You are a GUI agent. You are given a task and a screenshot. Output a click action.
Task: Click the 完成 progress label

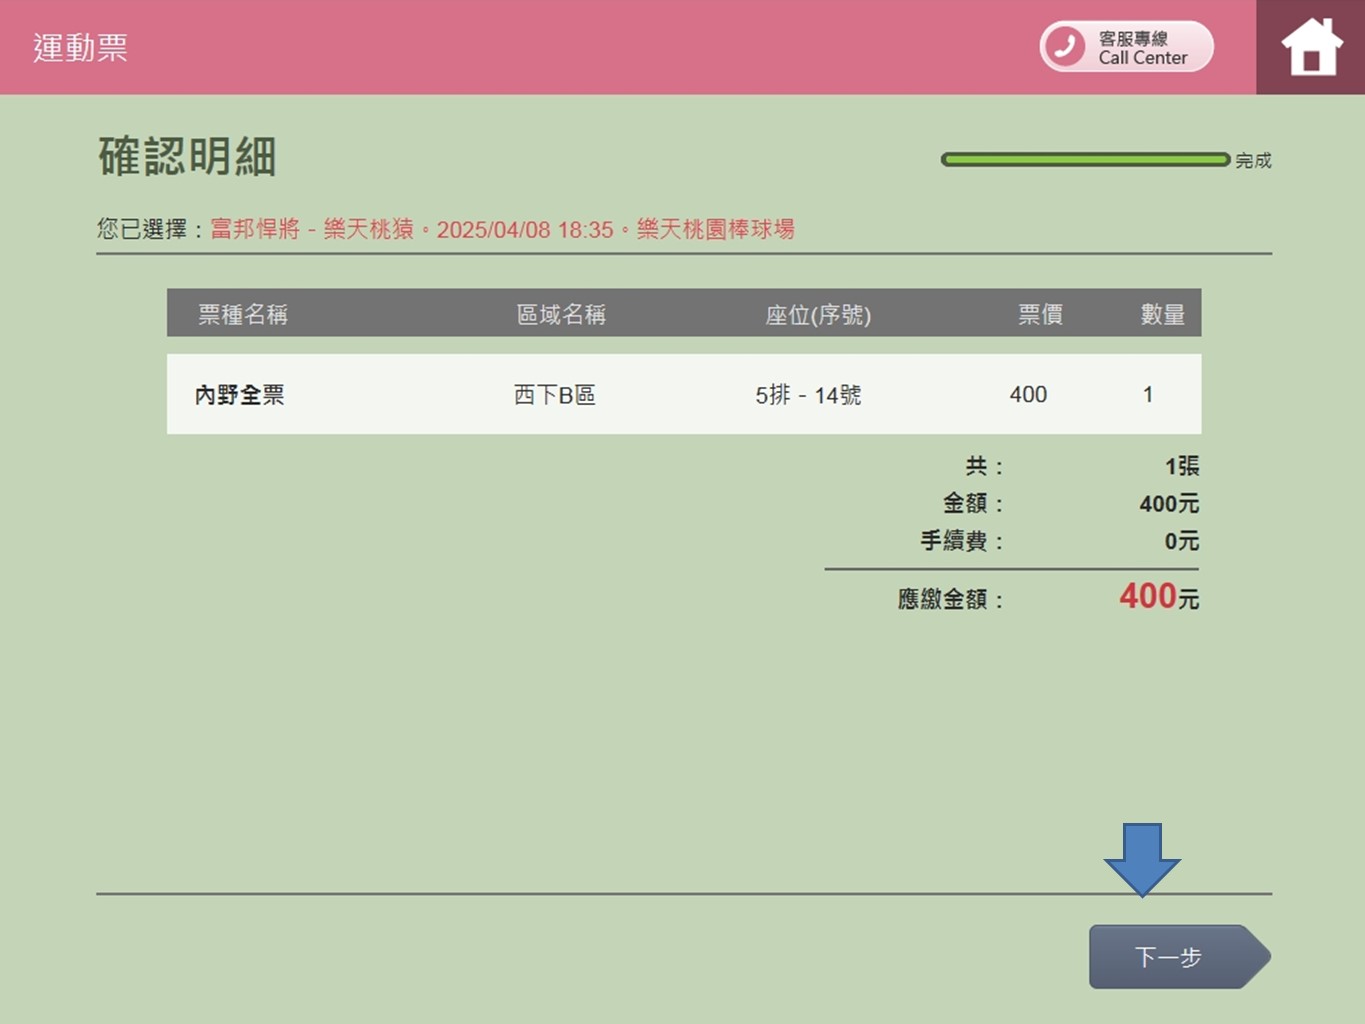click(x=1253, y=160)
